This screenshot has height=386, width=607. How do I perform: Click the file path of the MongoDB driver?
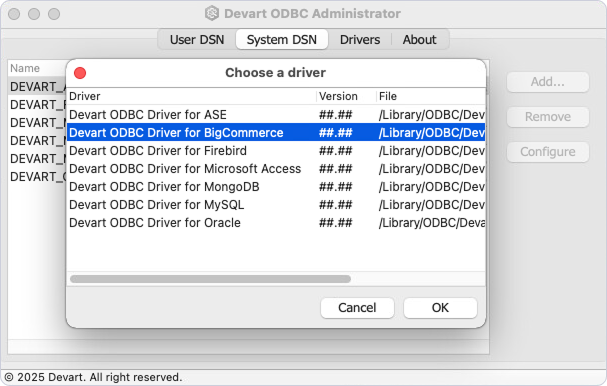click(432, 187)
